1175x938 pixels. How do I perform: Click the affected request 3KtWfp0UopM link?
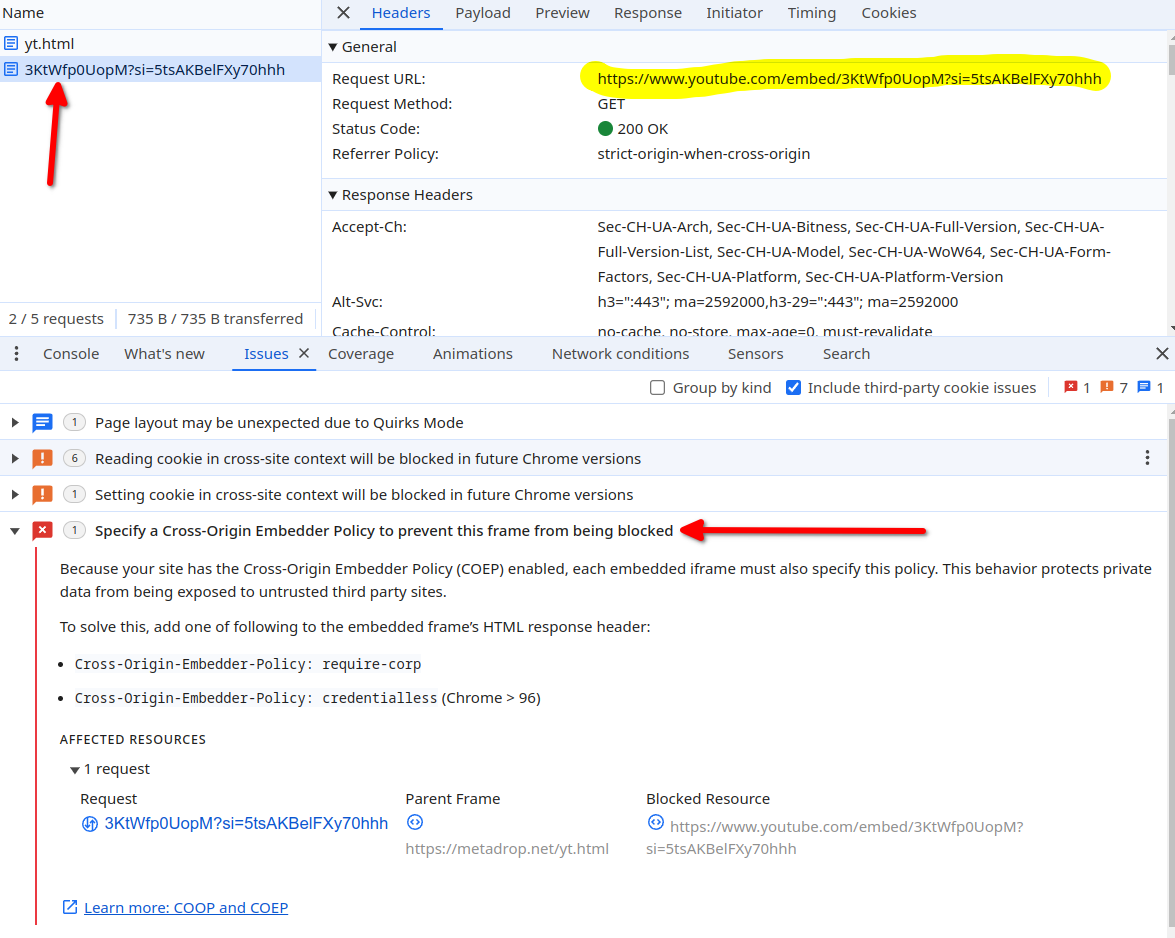(x=245, y=823)
